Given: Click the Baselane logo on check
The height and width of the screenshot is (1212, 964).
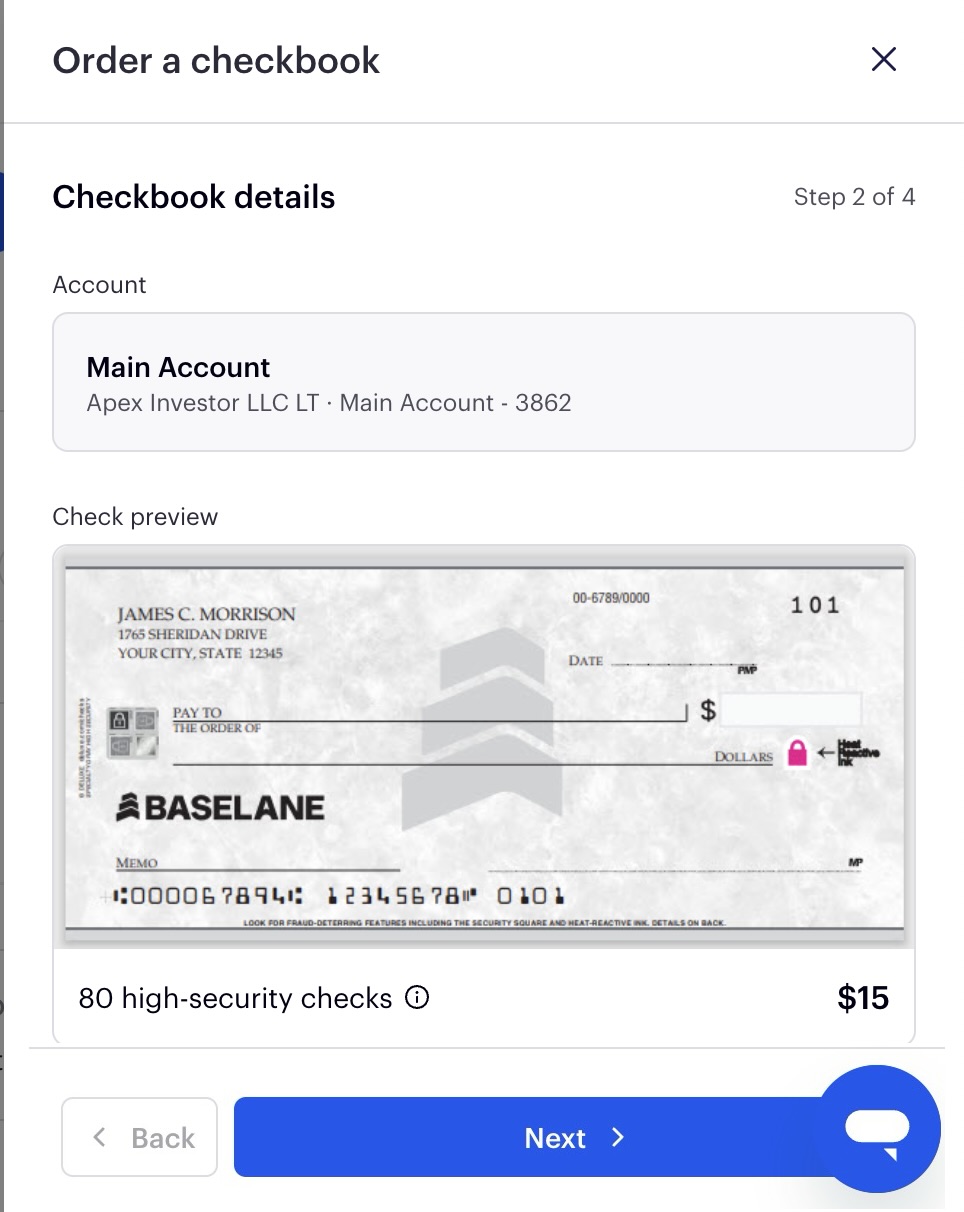Looking at the screenshot, I should (220, 807).
